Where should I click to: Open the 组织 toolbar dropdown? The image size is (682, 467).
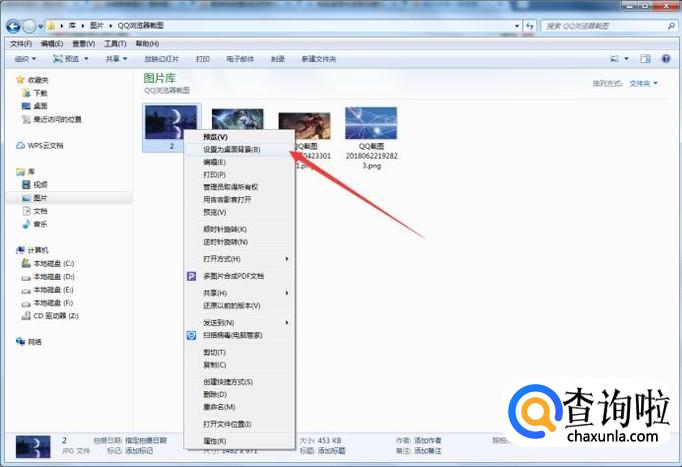[25, 59]
